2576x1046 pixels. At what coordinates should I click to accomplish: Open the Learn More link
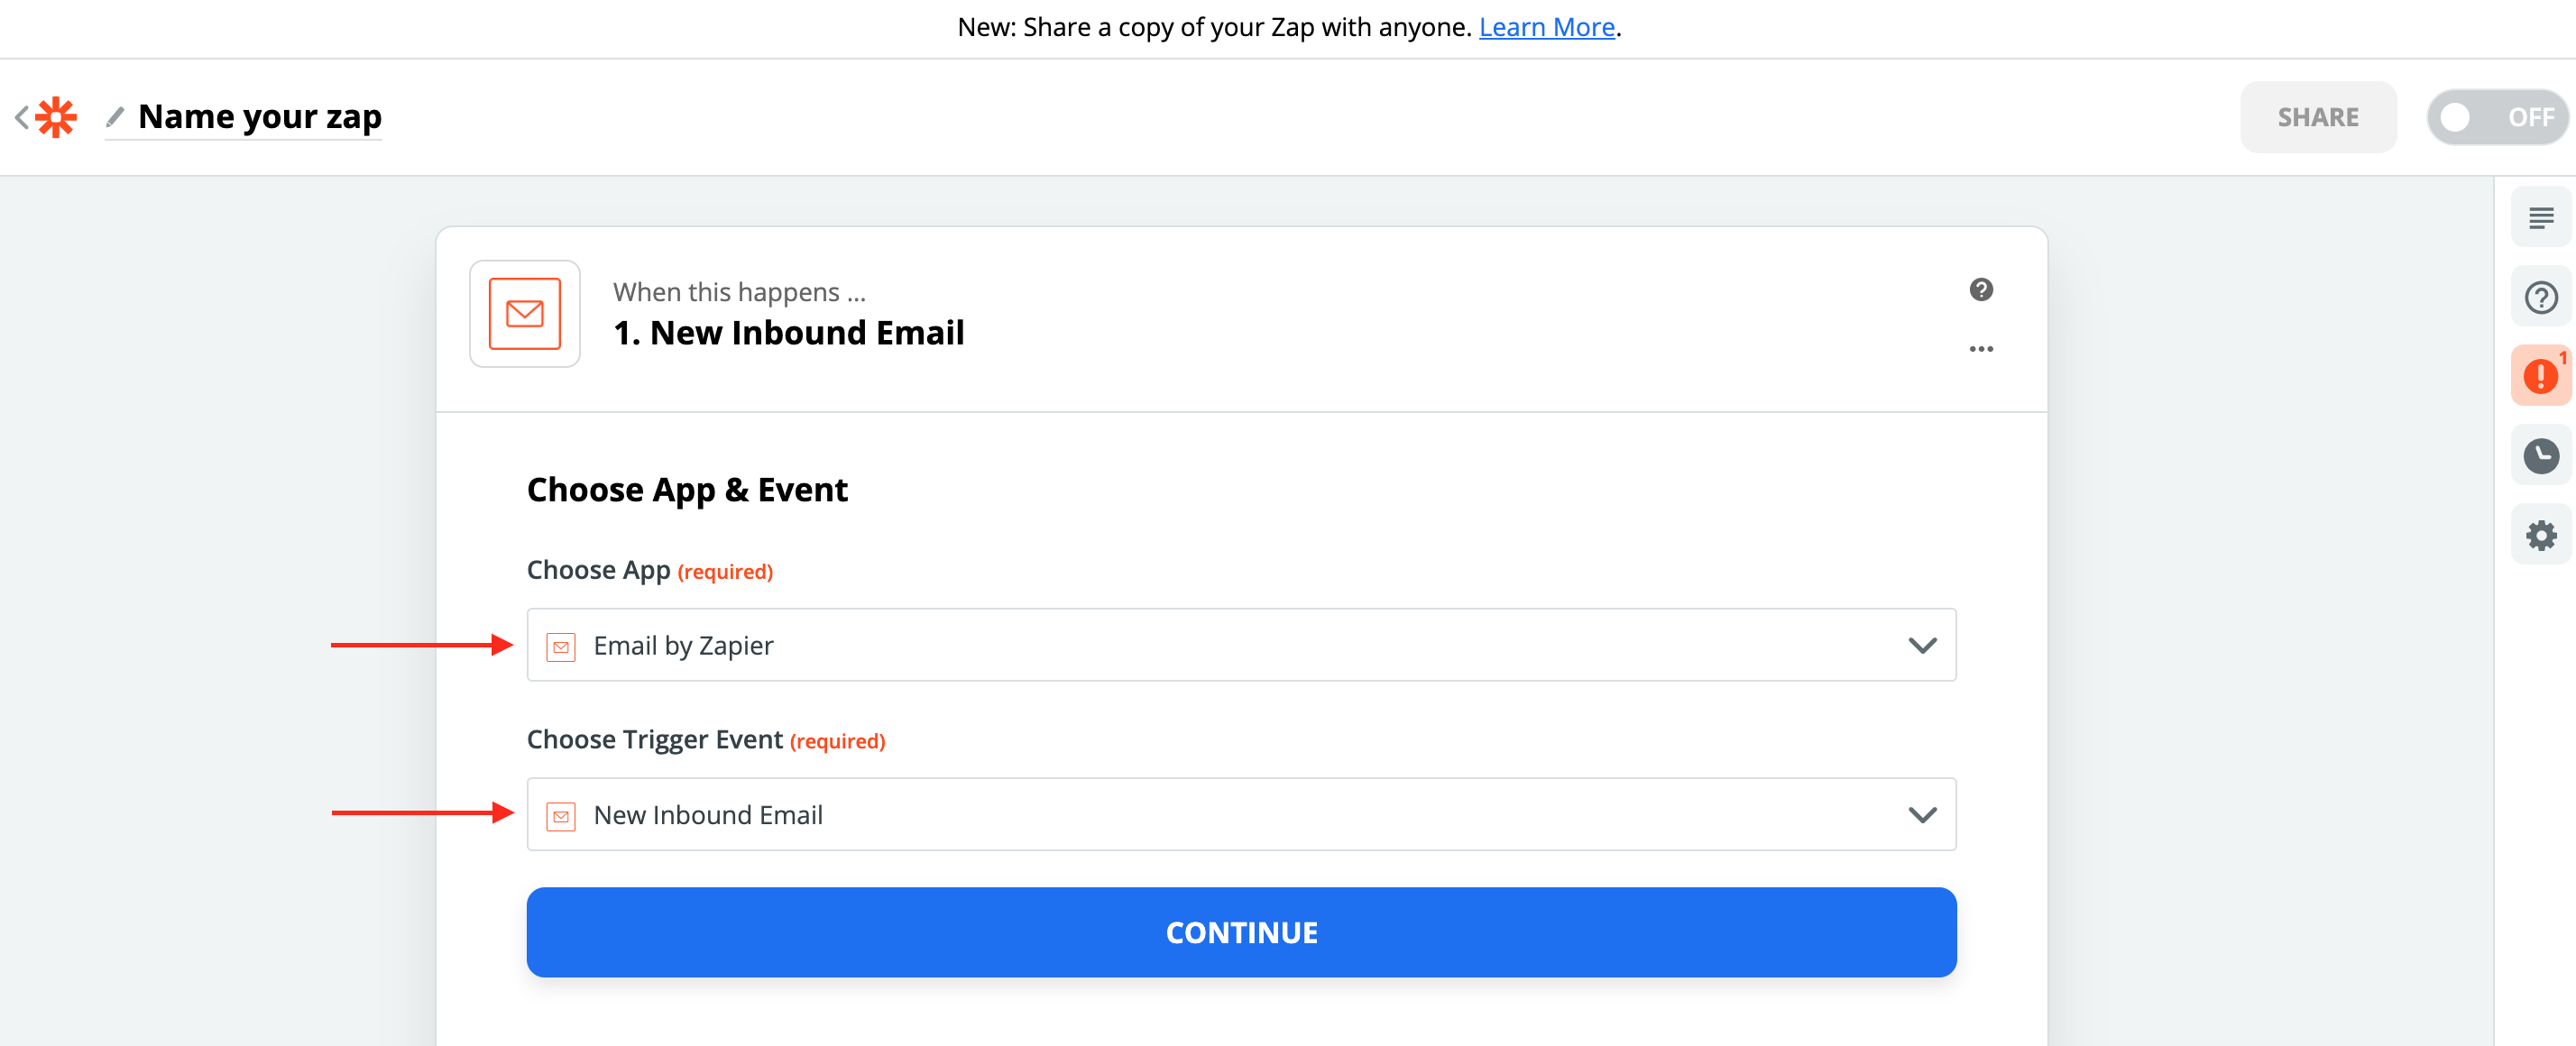[x=1546, y=27]
